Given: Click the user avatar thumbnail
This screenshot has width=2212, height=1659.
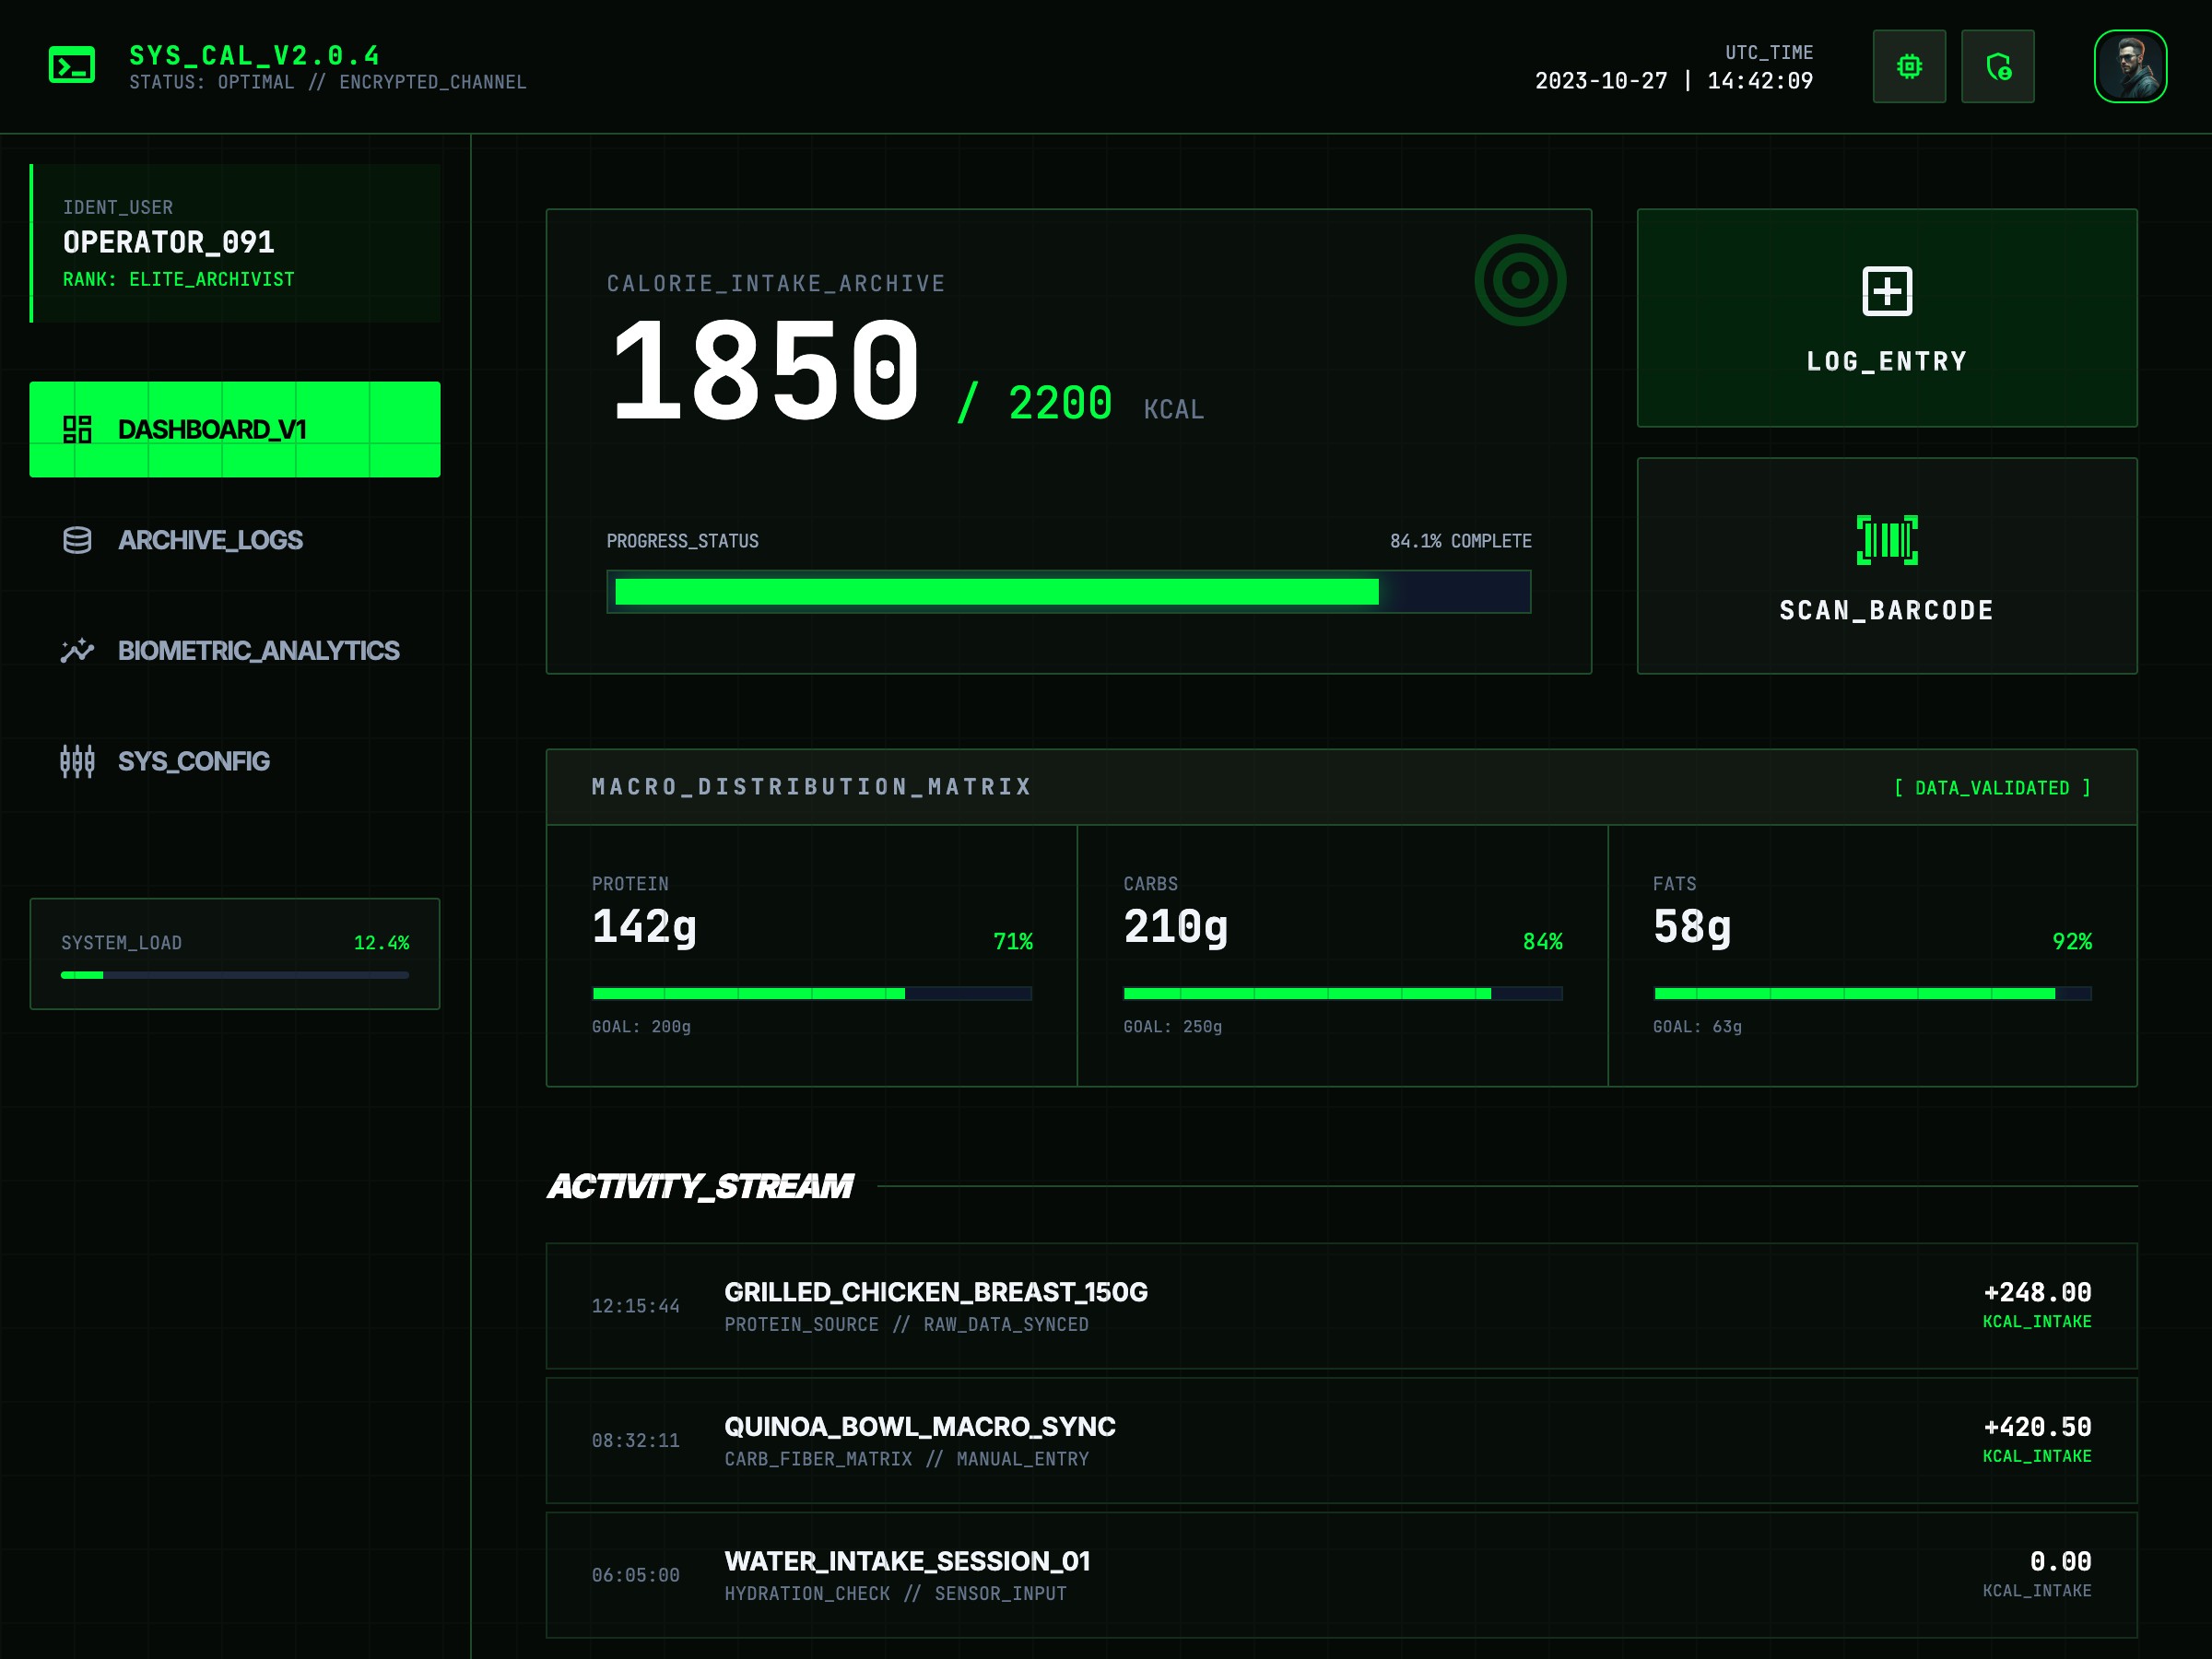Looking at the screenshot, I should (x=2130, y=66).
